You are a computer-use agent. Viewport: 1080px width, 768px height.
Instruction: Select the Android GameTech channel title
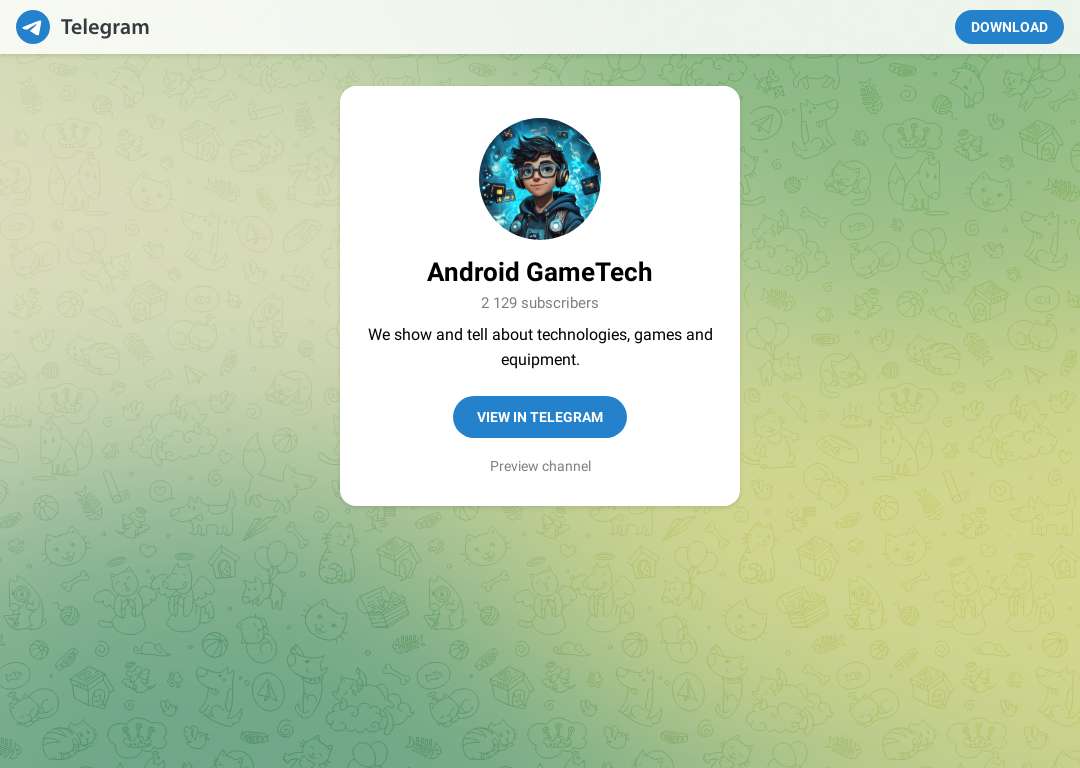click(x=540, y=272)
